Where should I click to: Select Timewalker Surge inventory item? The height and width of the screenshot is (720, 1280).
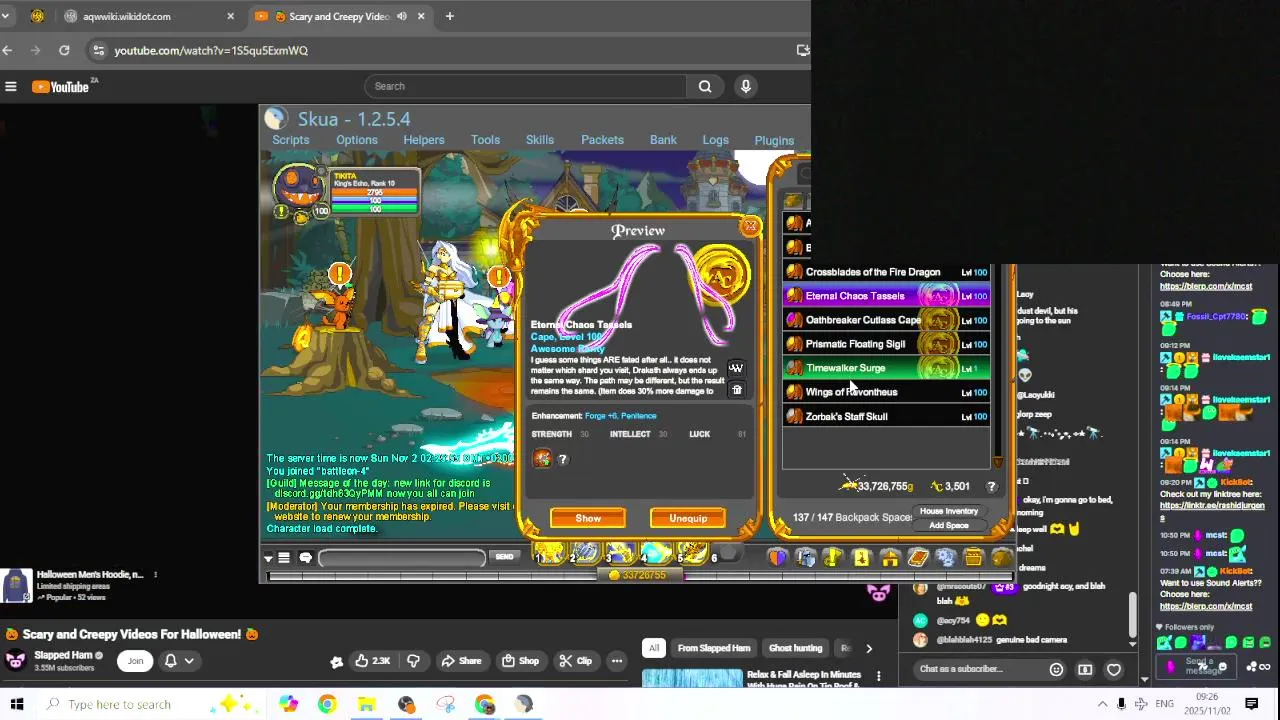(886, 368)
